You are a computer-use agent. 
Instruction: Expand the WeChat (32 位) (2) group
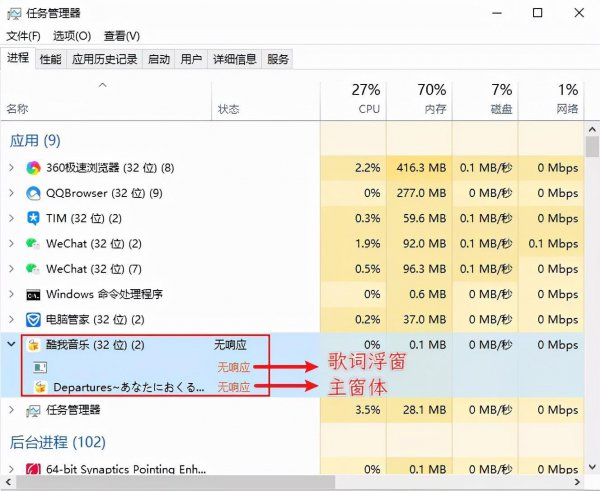pyautogui.click(x=11, y=243)
